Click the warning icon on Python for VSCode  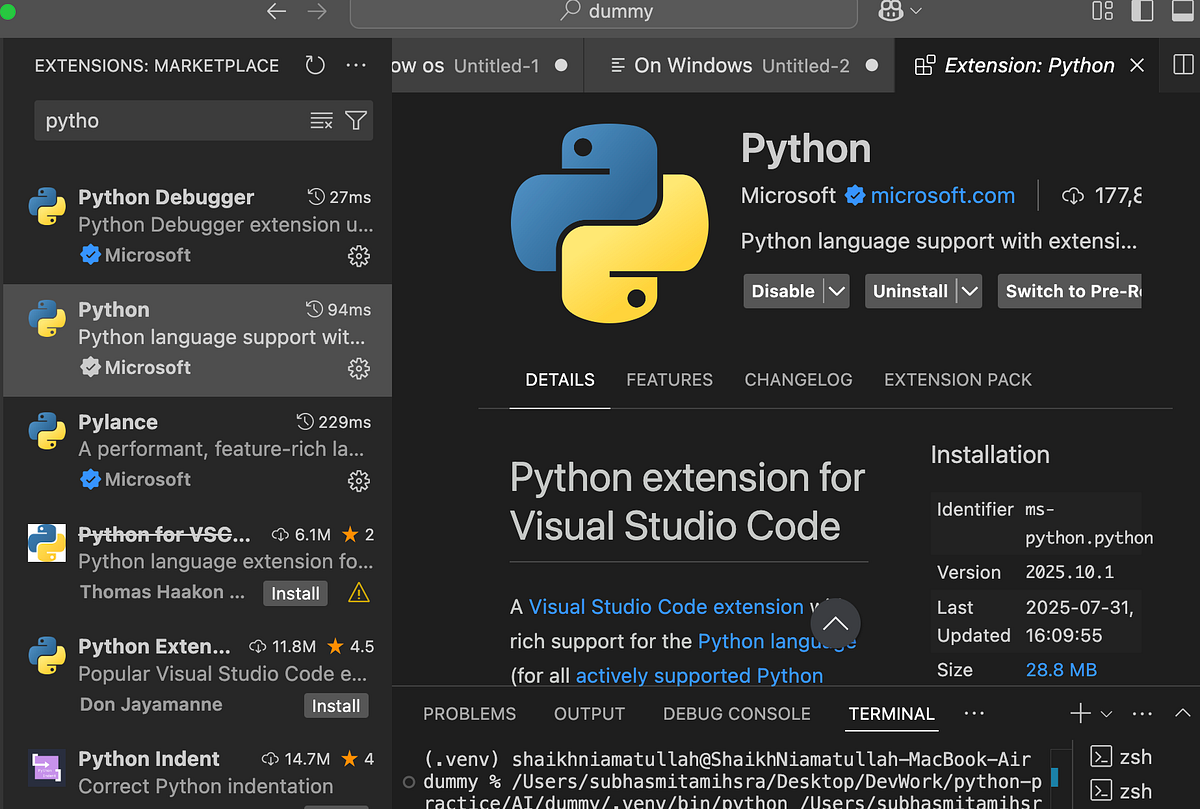(358, 593)
